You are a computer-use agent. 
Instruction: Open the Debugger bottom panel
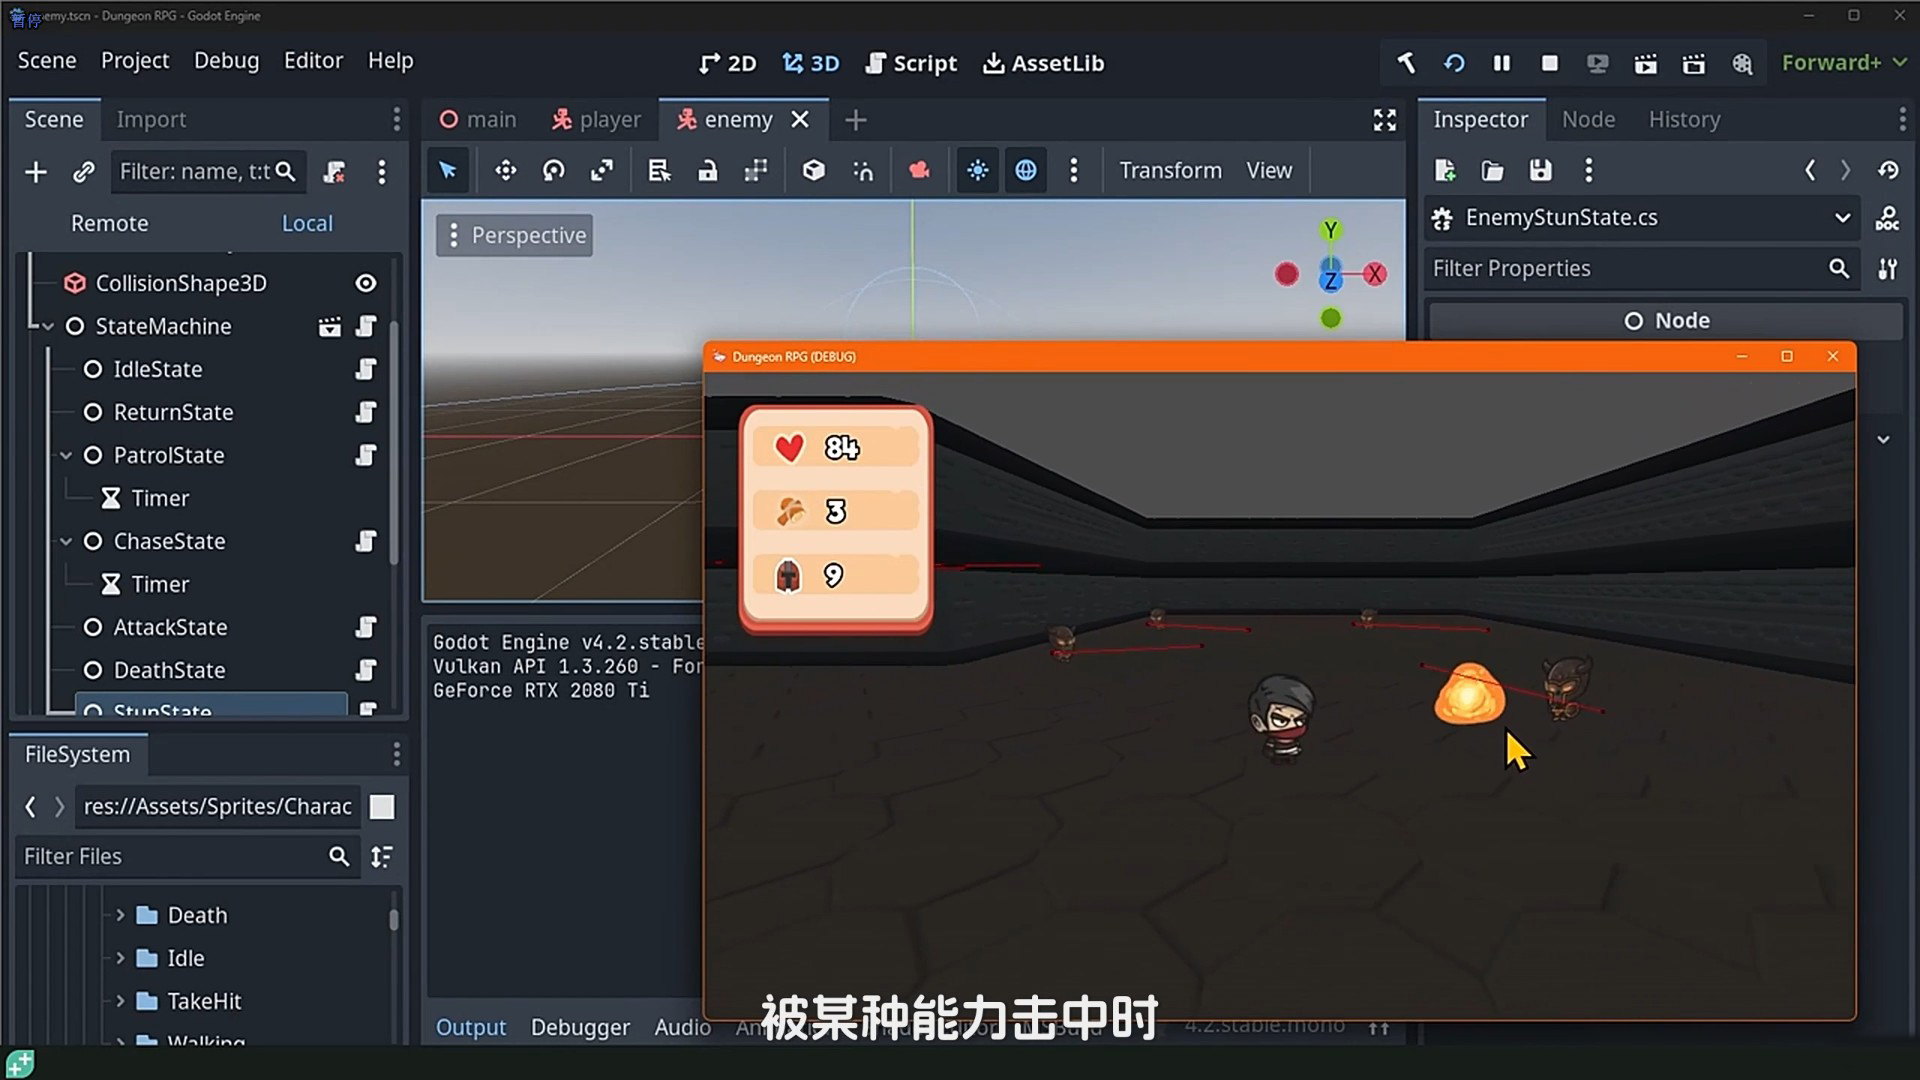pos(580,1027)
